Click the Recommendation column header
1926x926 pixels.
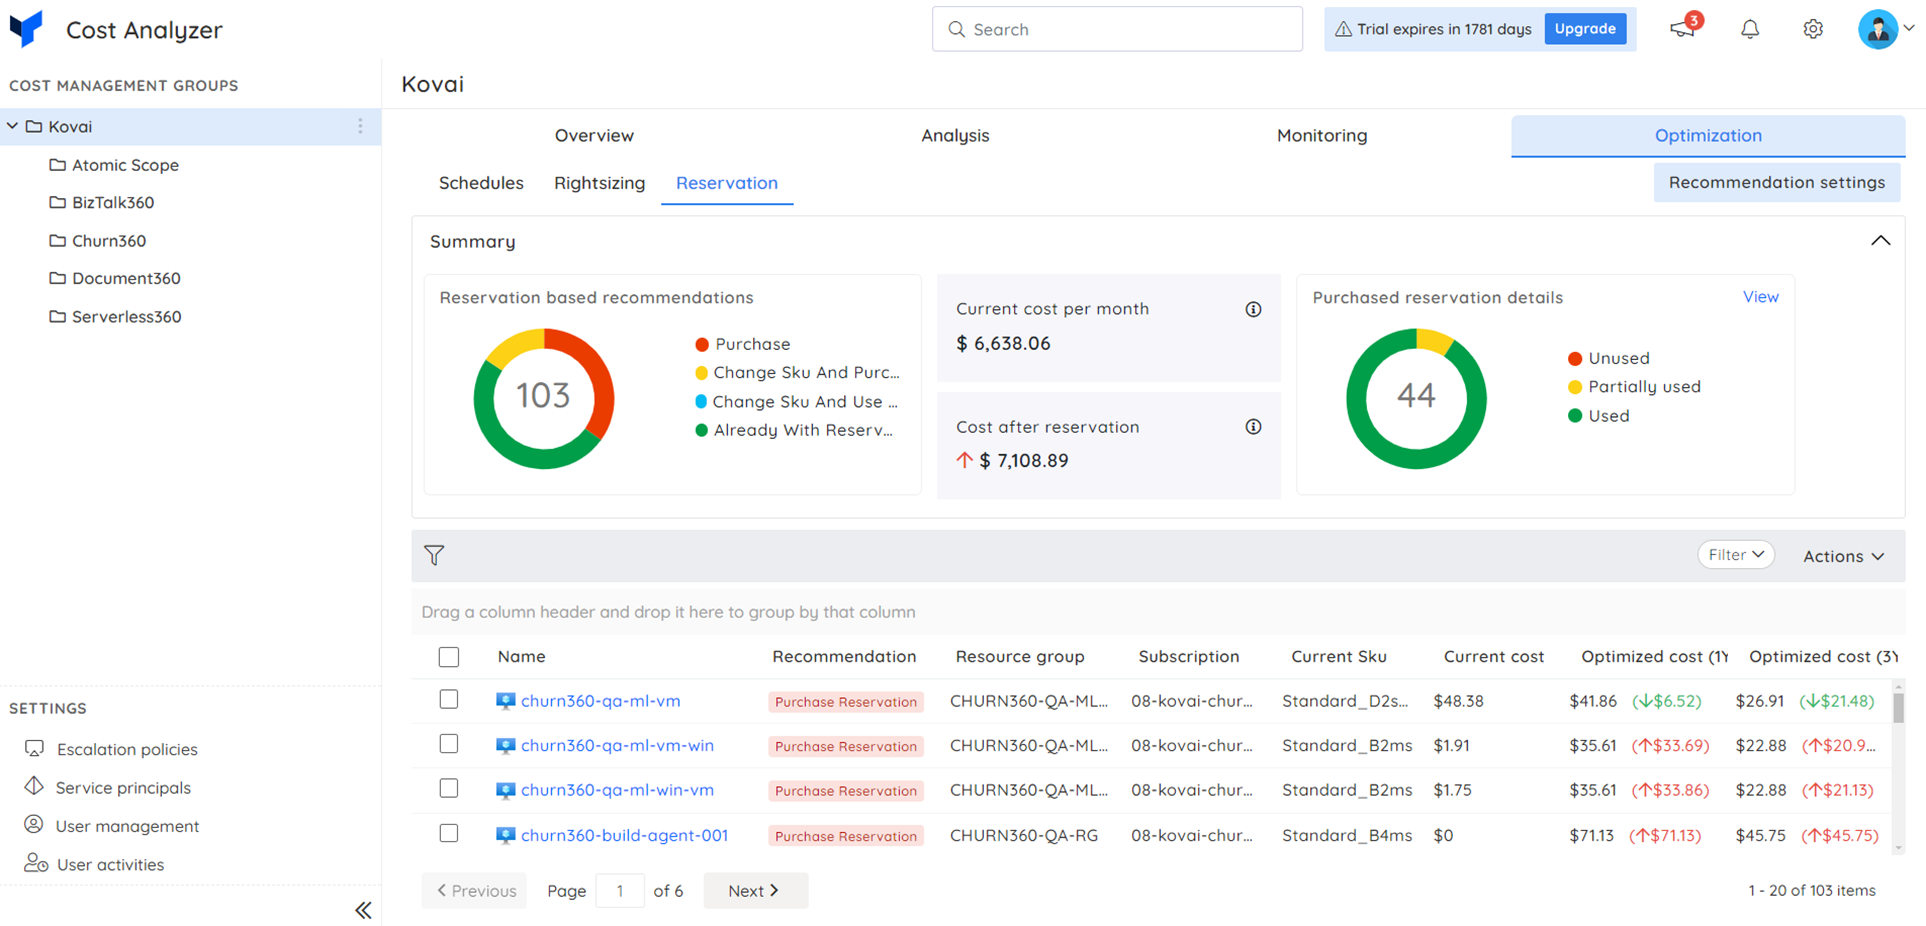coord(844,656)
